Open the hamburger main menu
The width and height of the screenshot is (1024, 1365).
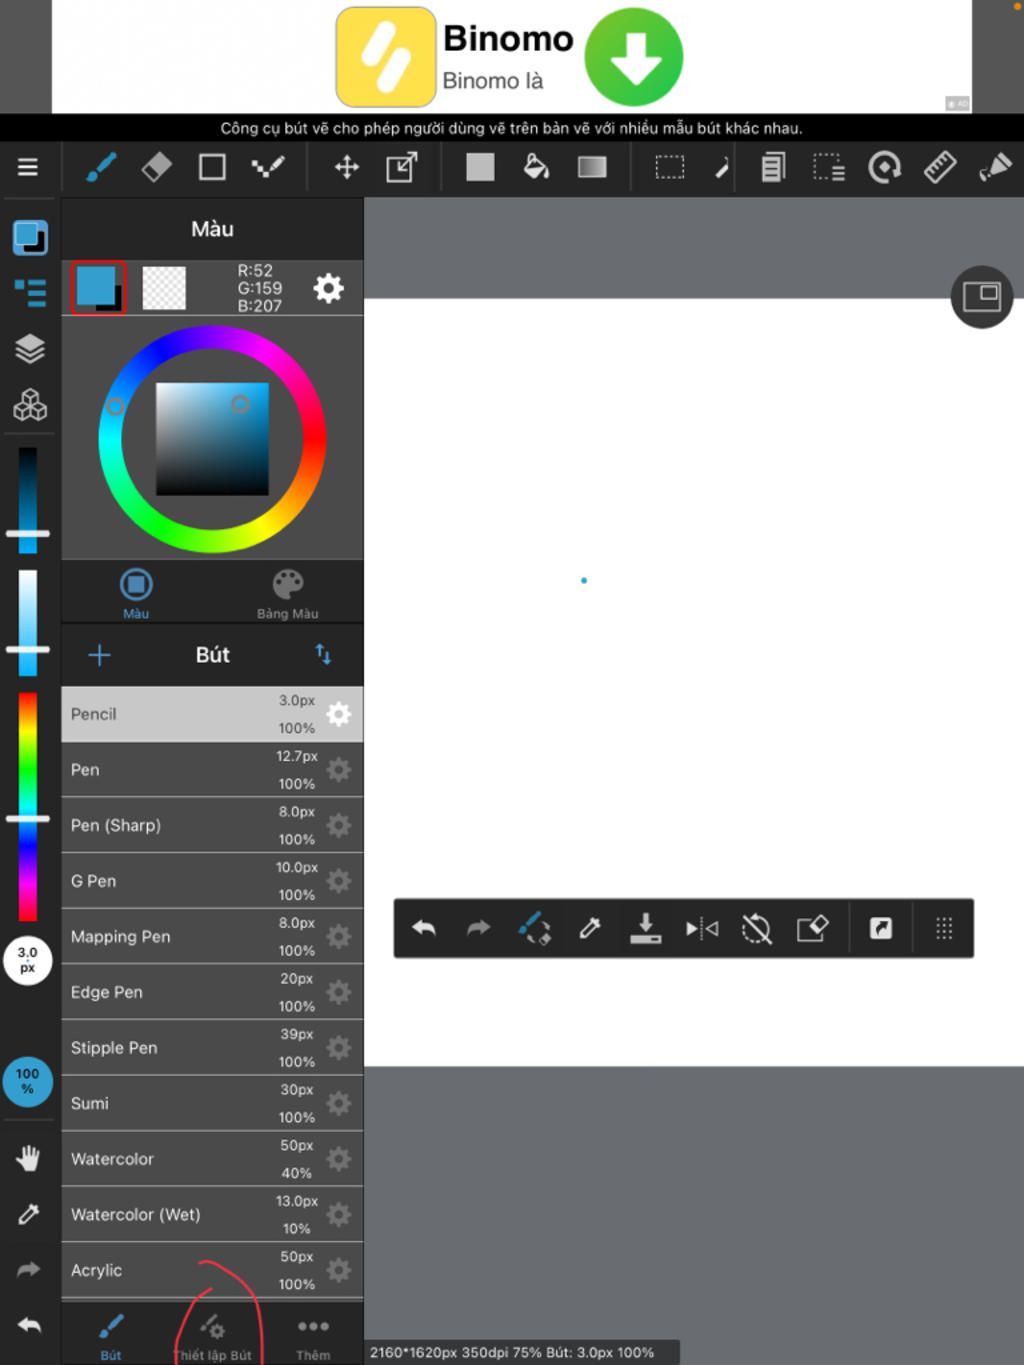[x=28, y=167]
